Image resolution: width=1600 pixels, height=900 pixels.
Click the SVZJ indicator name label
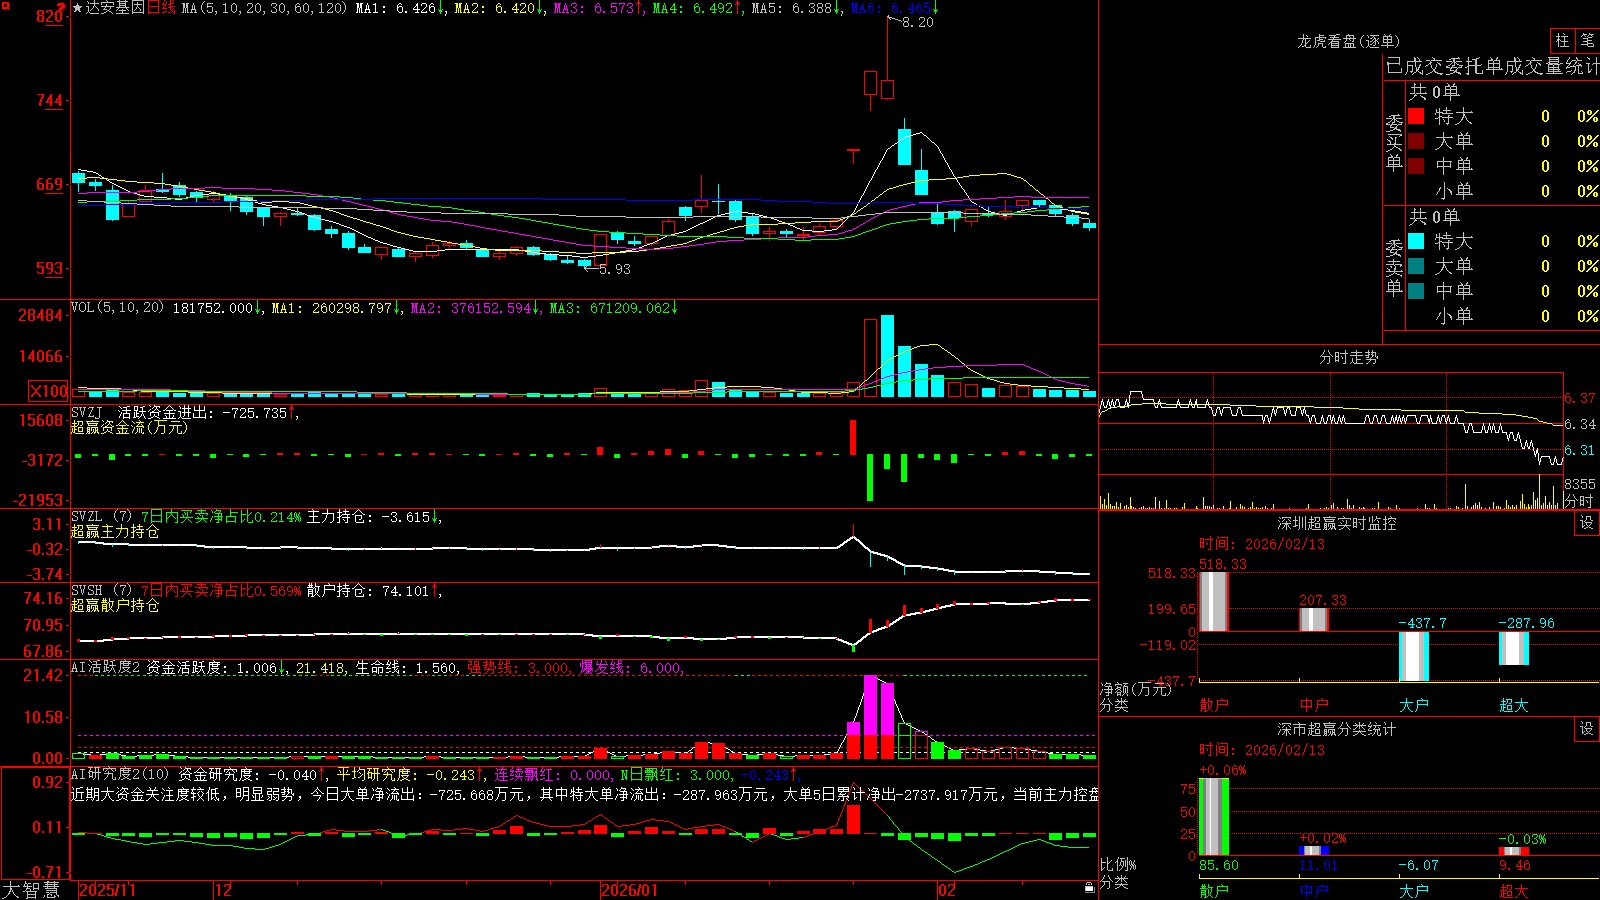87,412
